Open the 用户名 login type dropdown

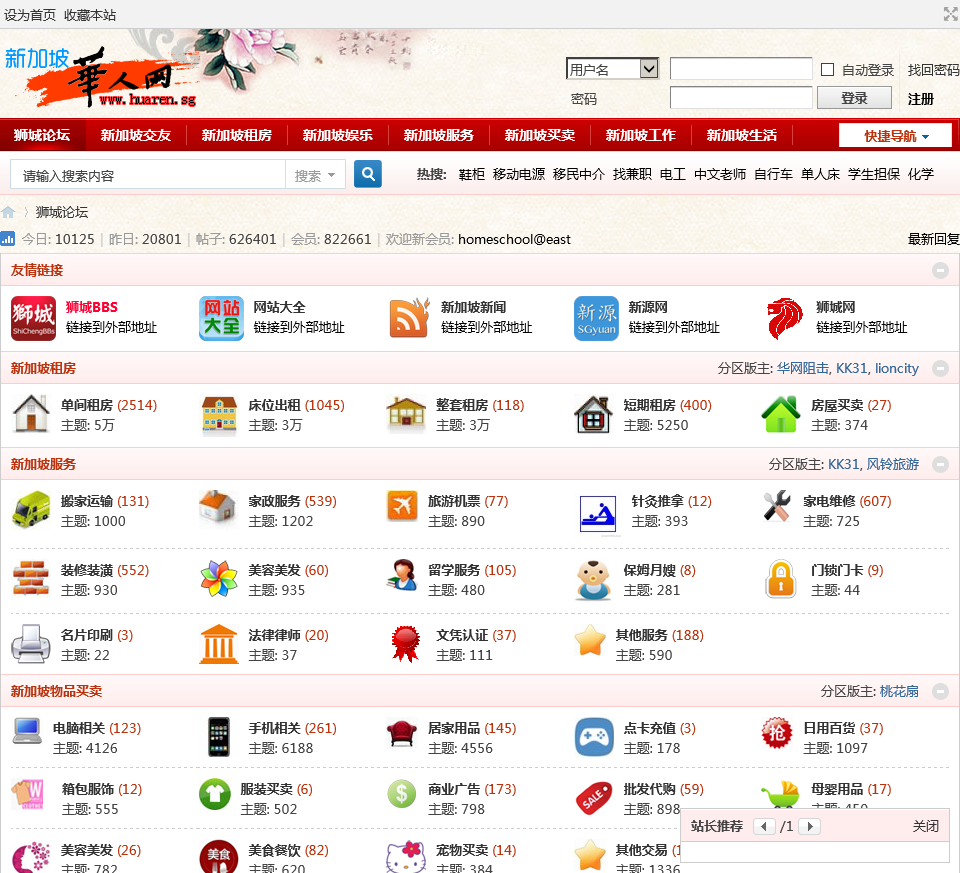[612, 69]
